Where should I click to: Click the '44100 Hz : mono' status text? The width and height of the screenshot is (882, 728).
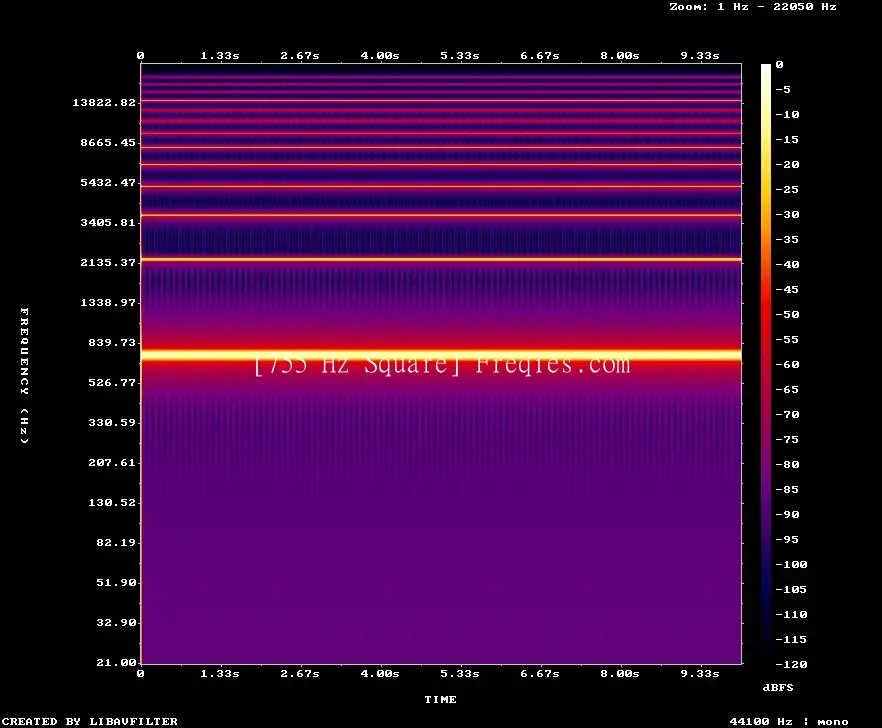789,721
